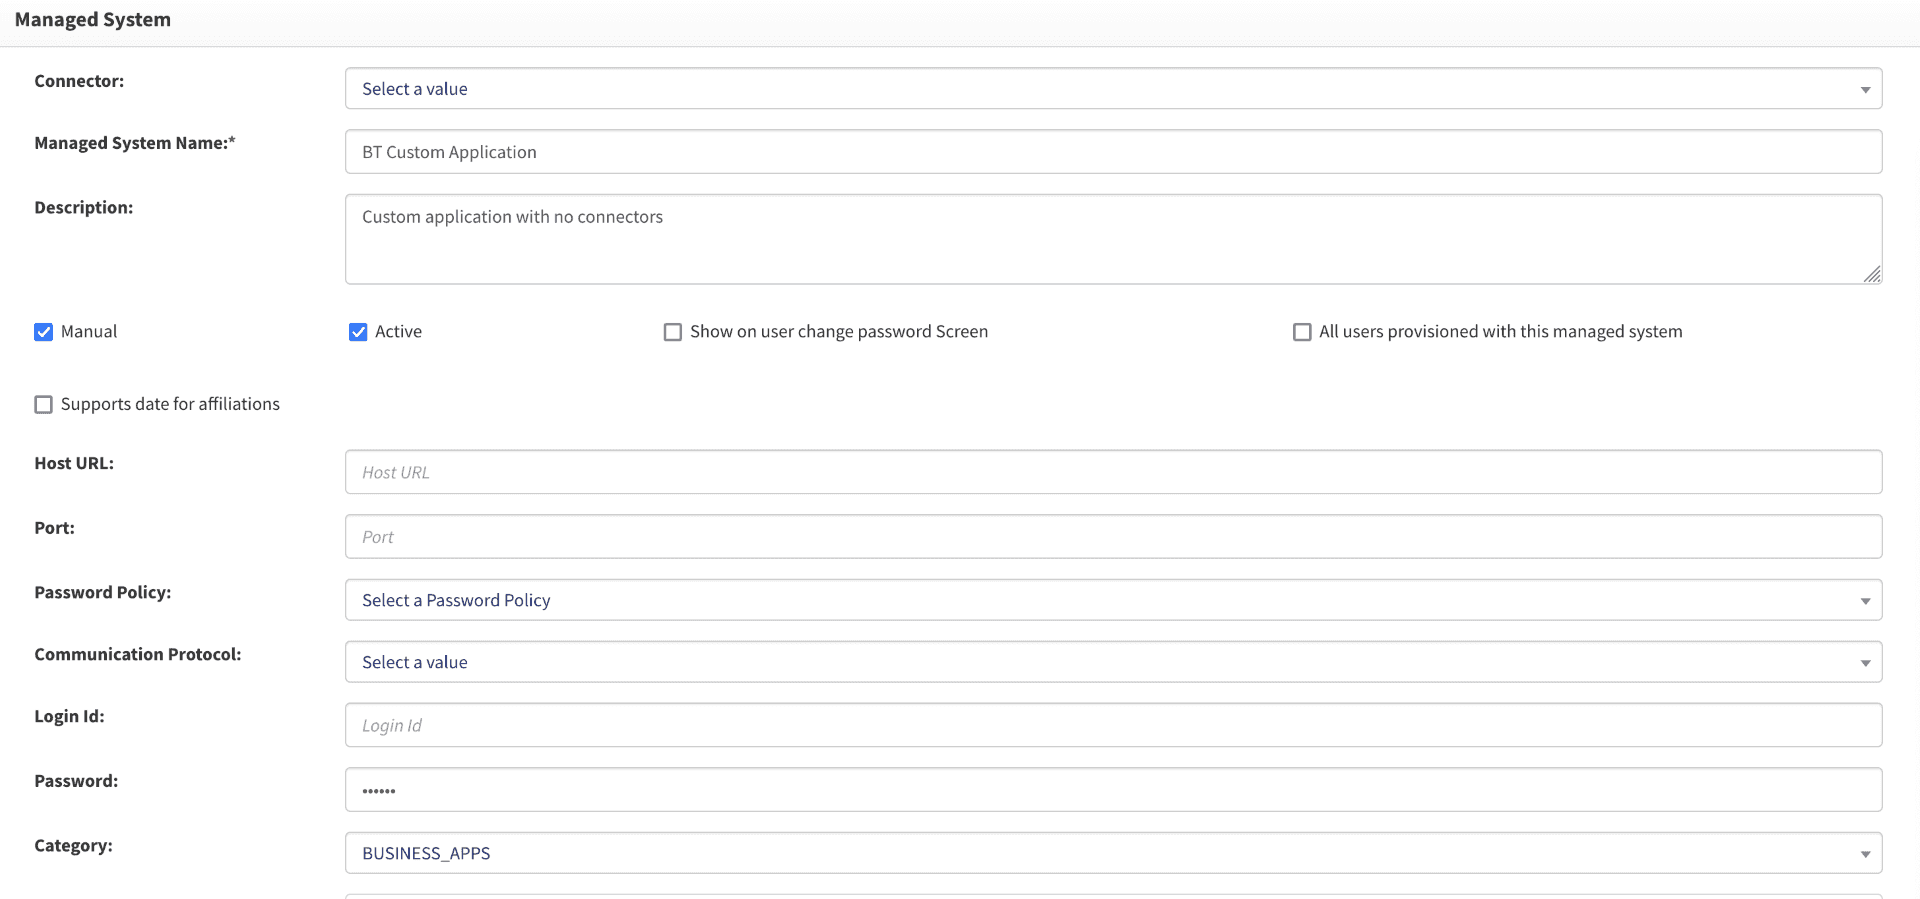Uncheck the Manual checkbox
This screenshot has height=899, width=1920.
(44, 332)
